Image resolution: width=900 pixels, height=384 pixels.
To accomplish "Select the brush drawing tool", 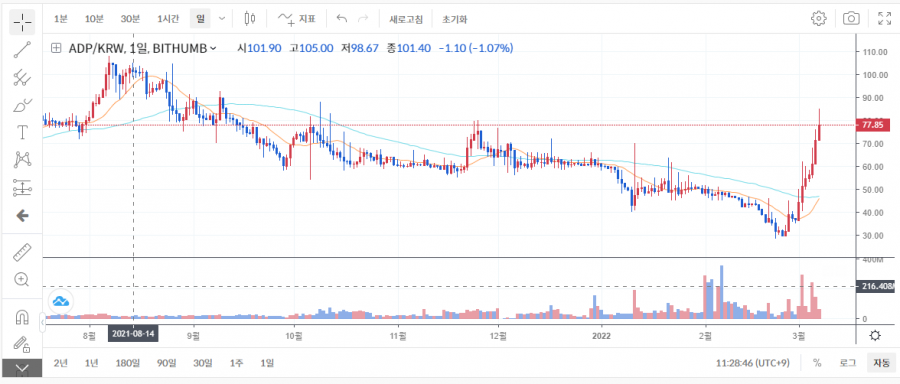I will point(22,105).
